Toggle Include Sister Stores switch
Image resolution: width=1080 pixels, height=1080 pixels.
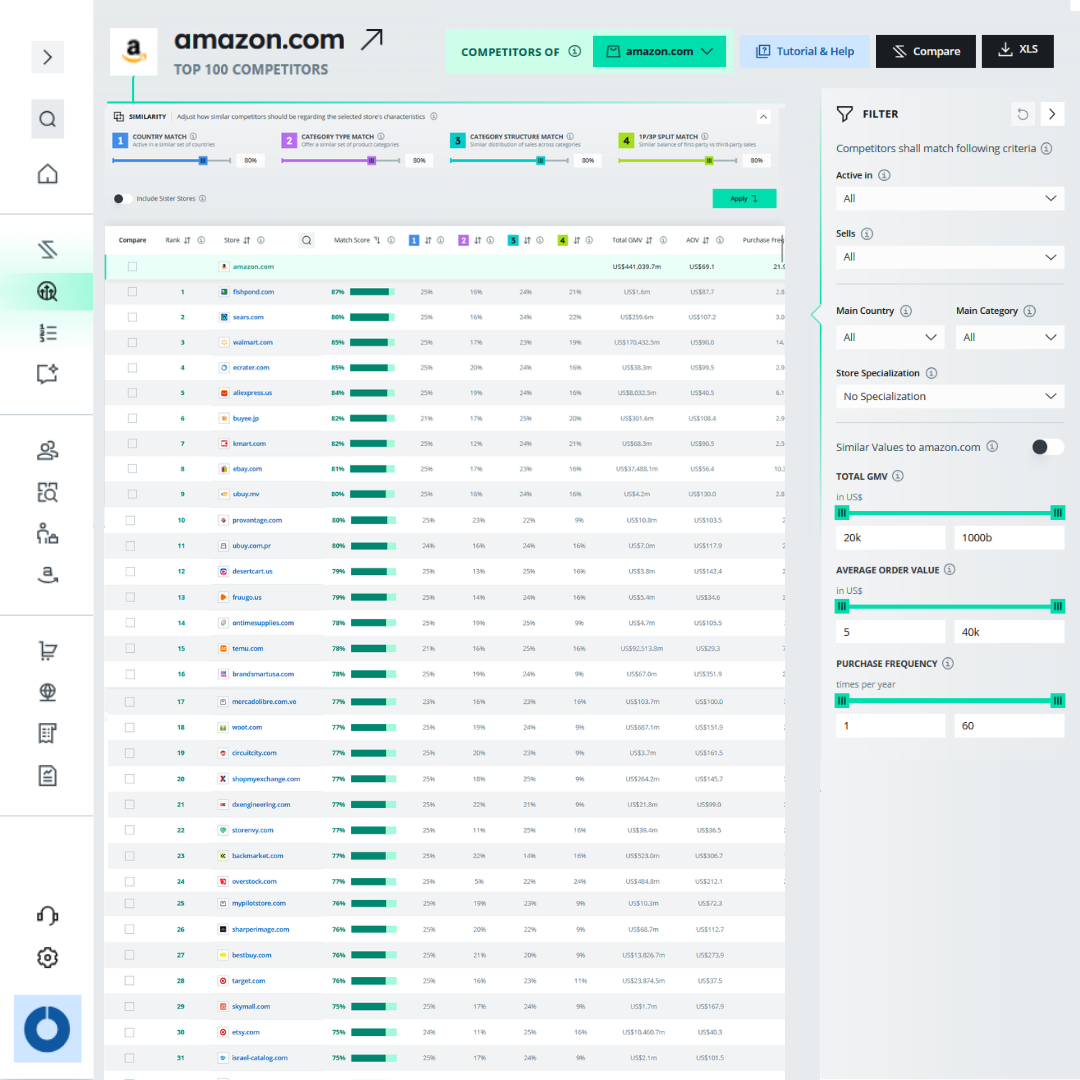(122, 198)
